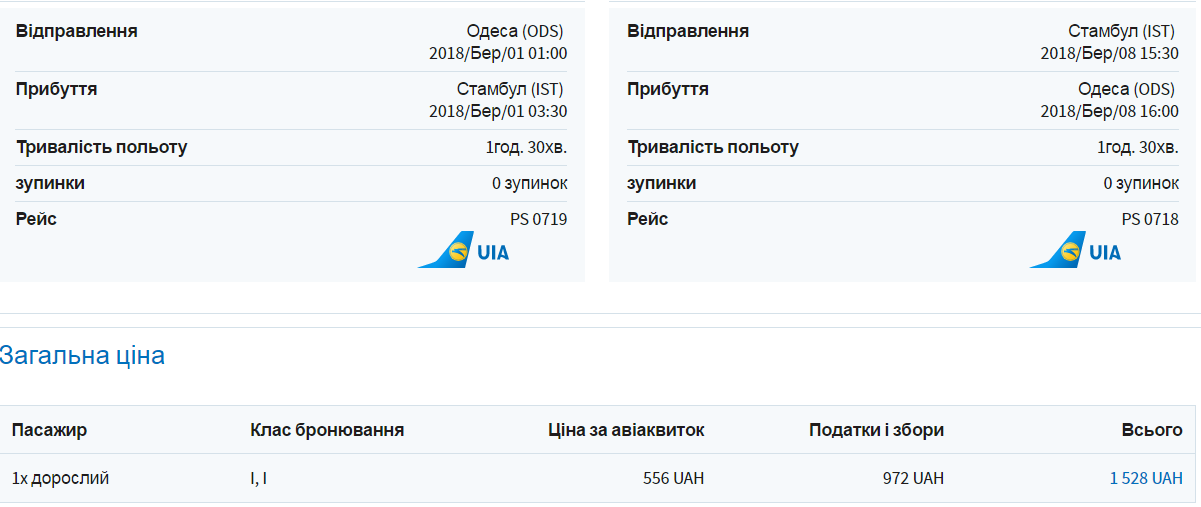Click the Пасажир column header
Image resolution: width=1201 pixels, height=507 pixels.
[x=49, y=430]
